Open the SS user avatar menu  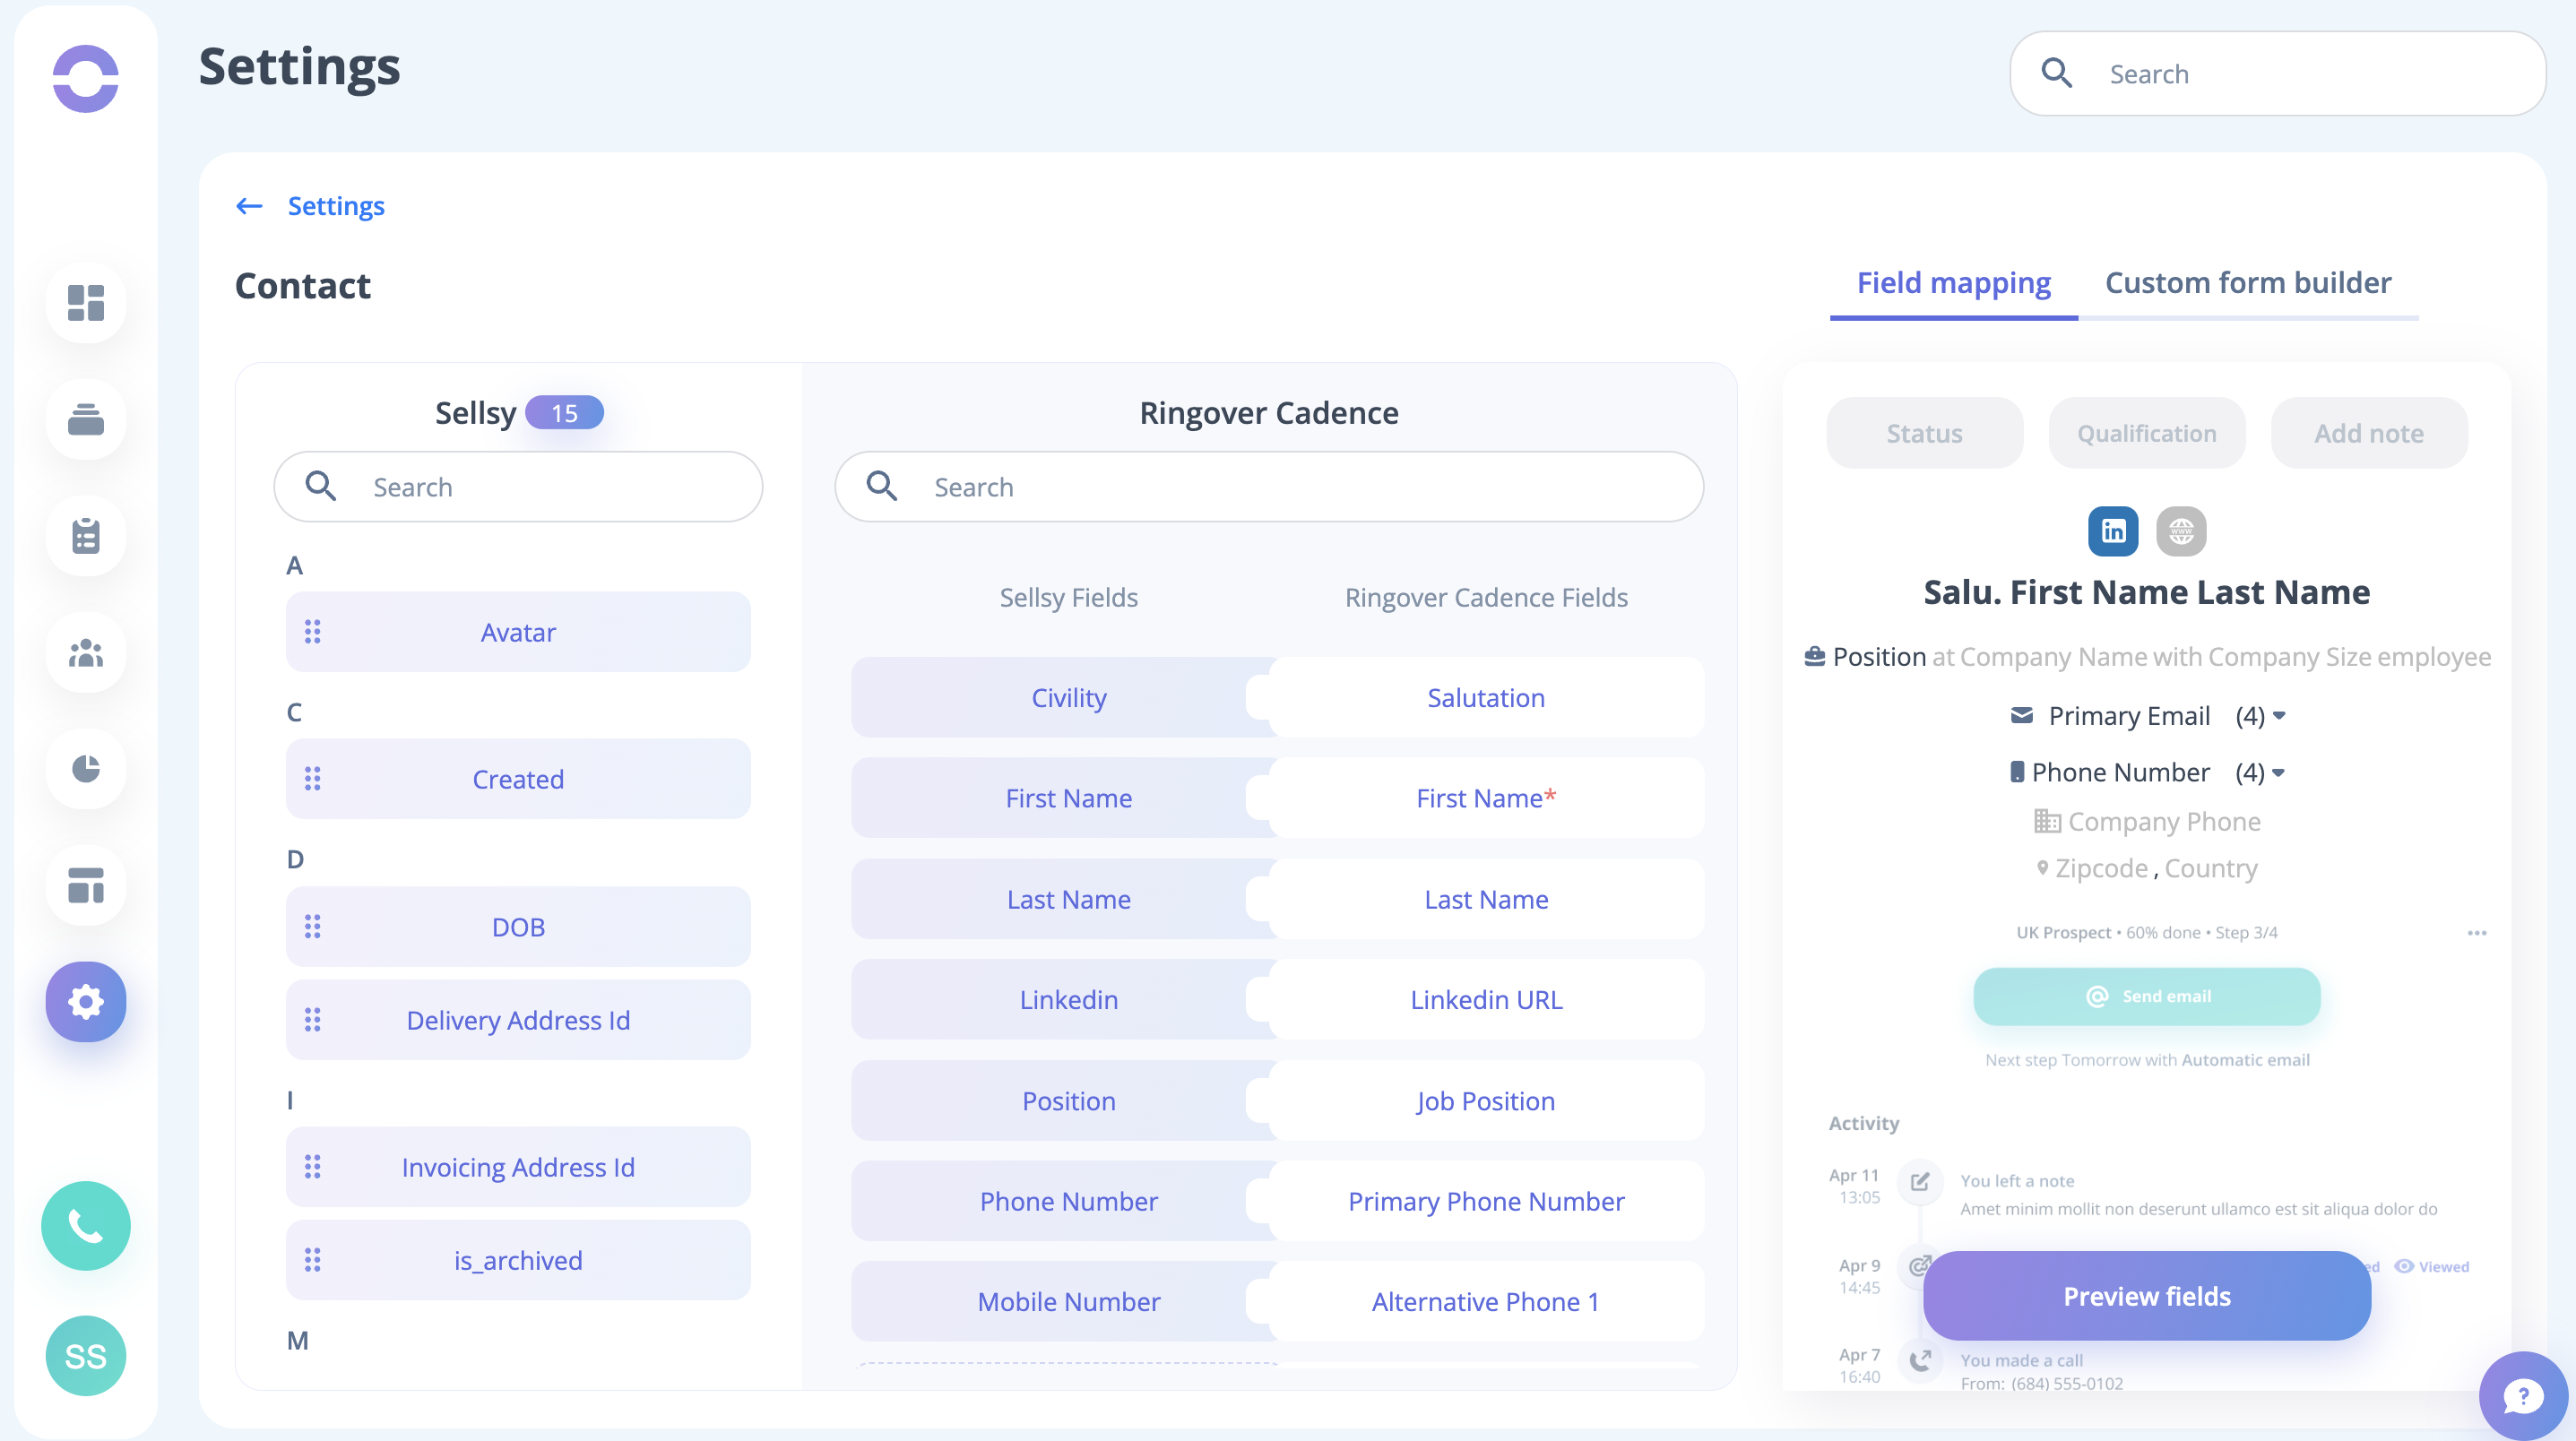click(x=86, y=1355)
